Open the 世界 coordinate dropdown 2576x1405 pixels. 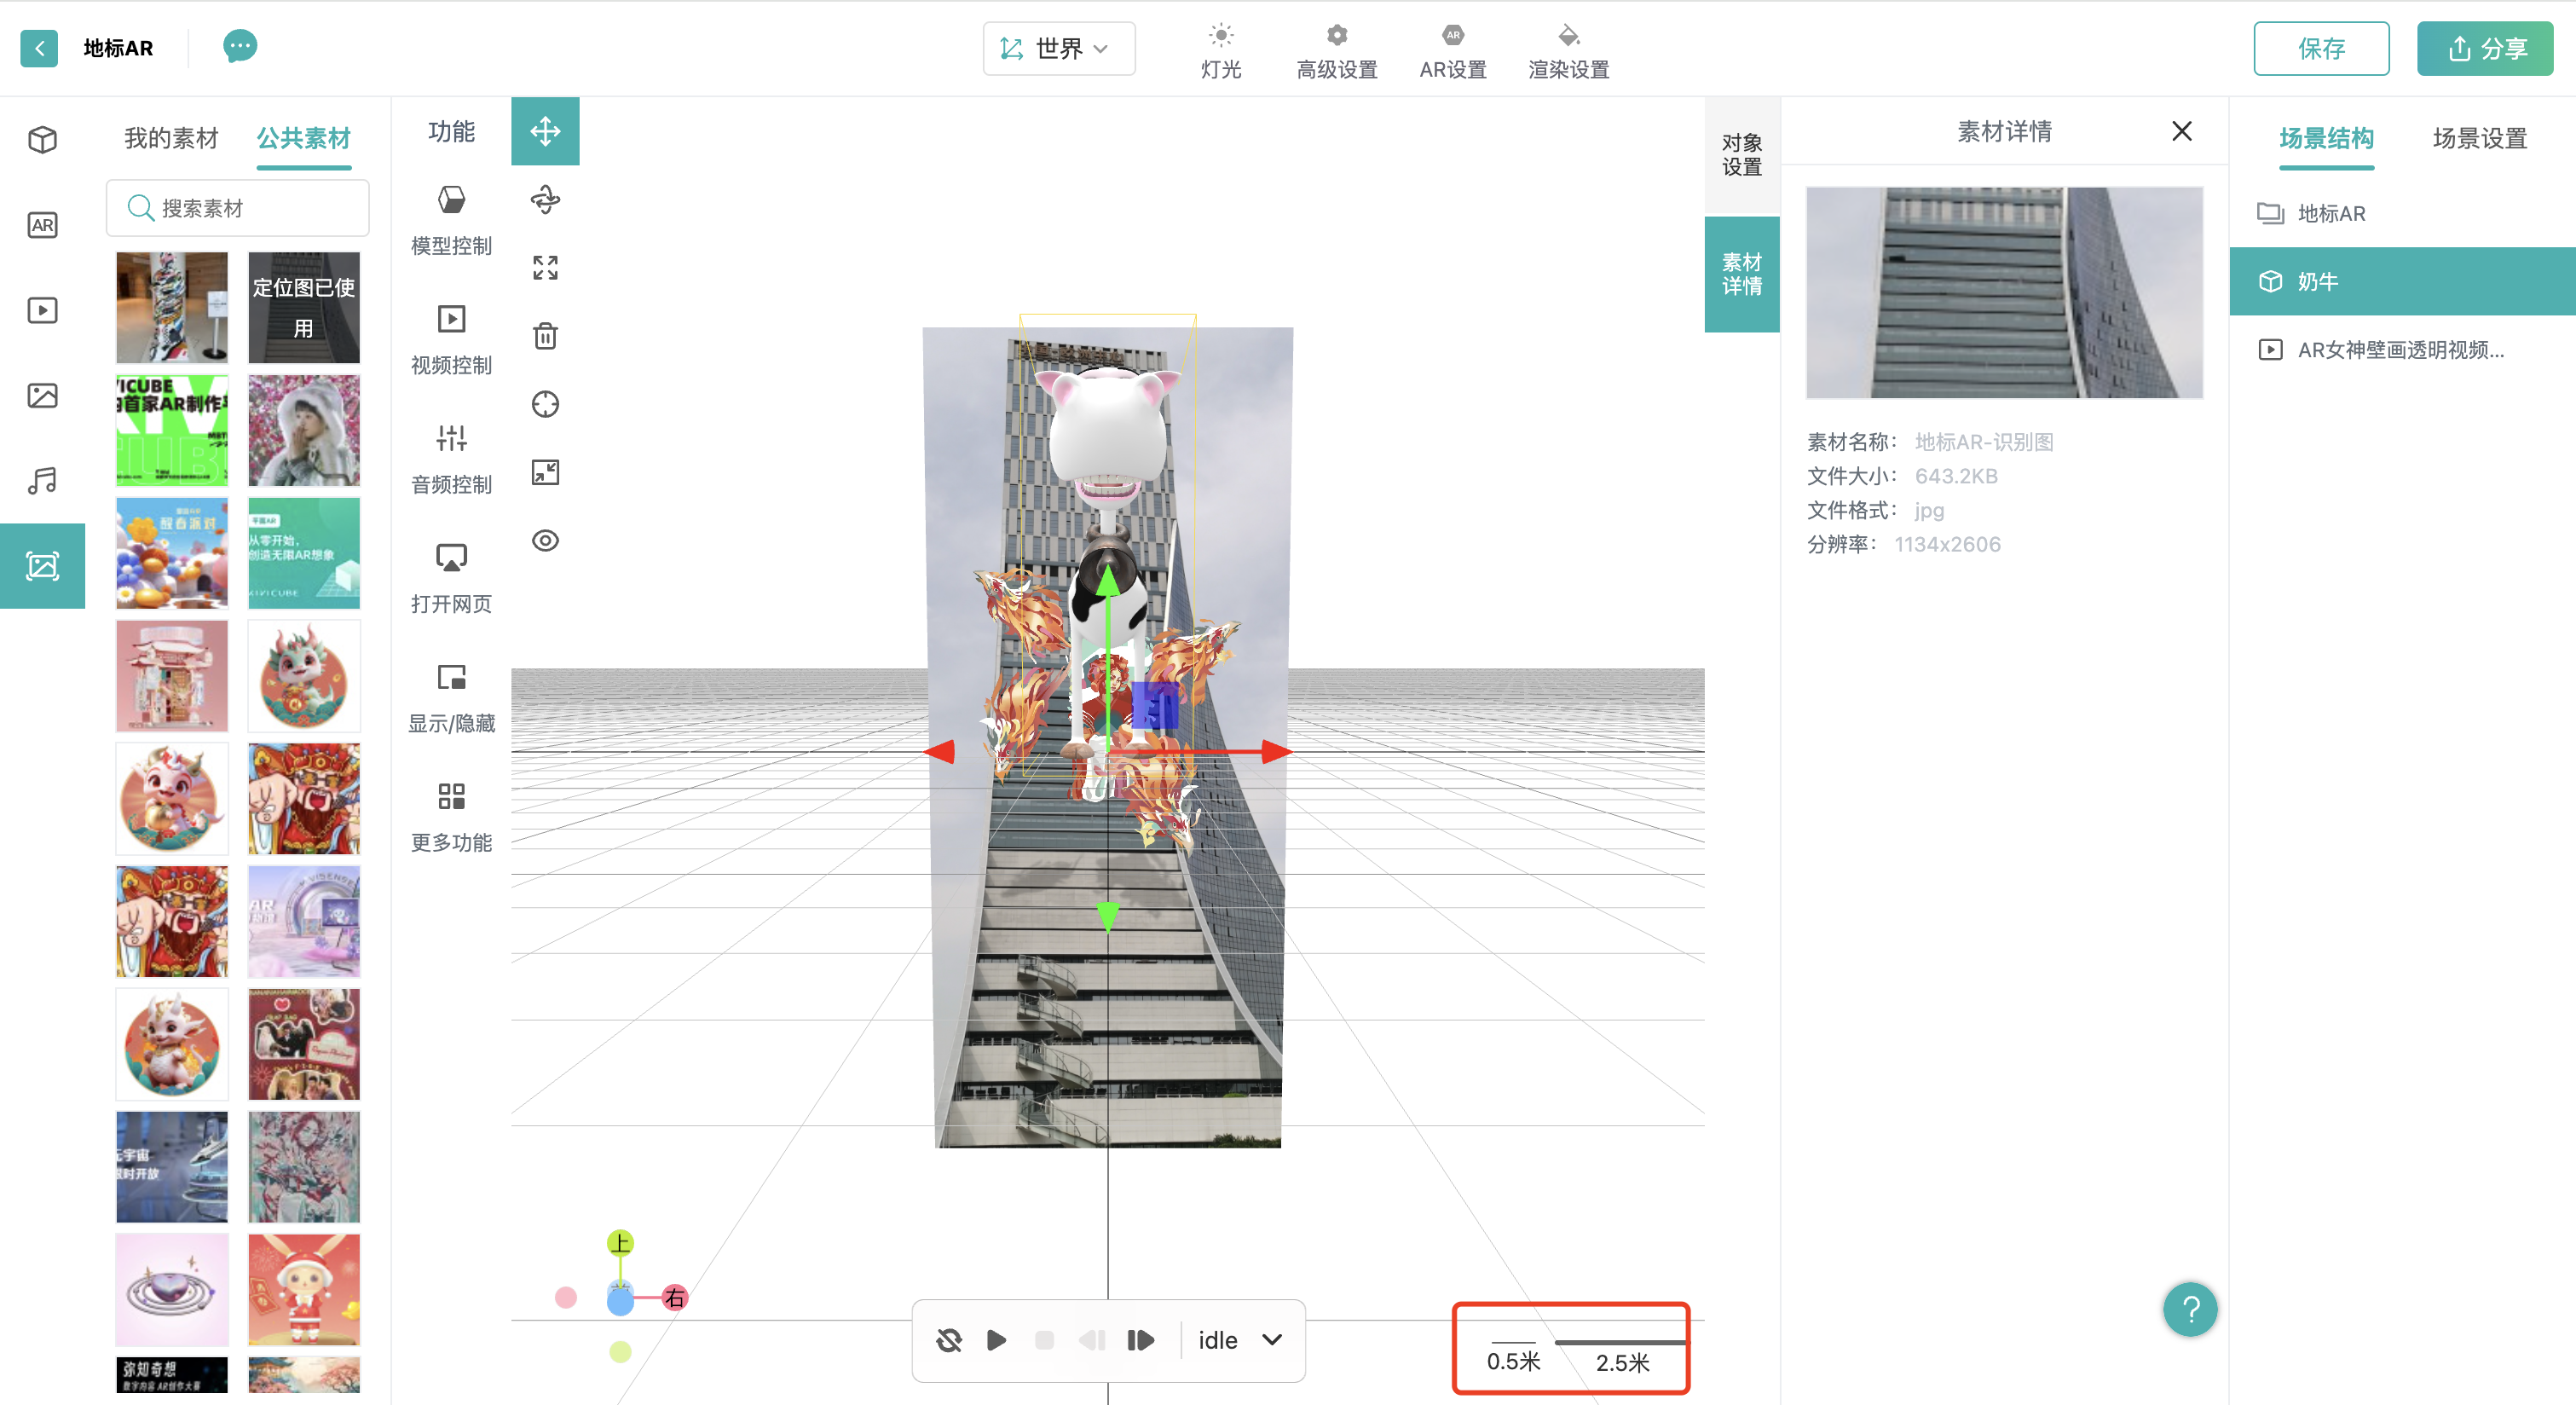(x=1058, y=48)
